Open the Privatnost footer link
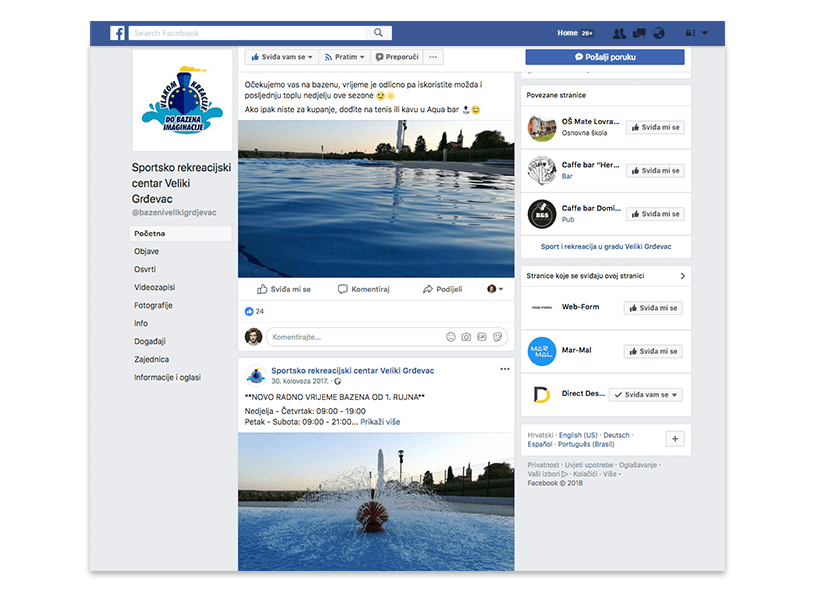This screenshot has width=815, height=600. click(543, 465)
